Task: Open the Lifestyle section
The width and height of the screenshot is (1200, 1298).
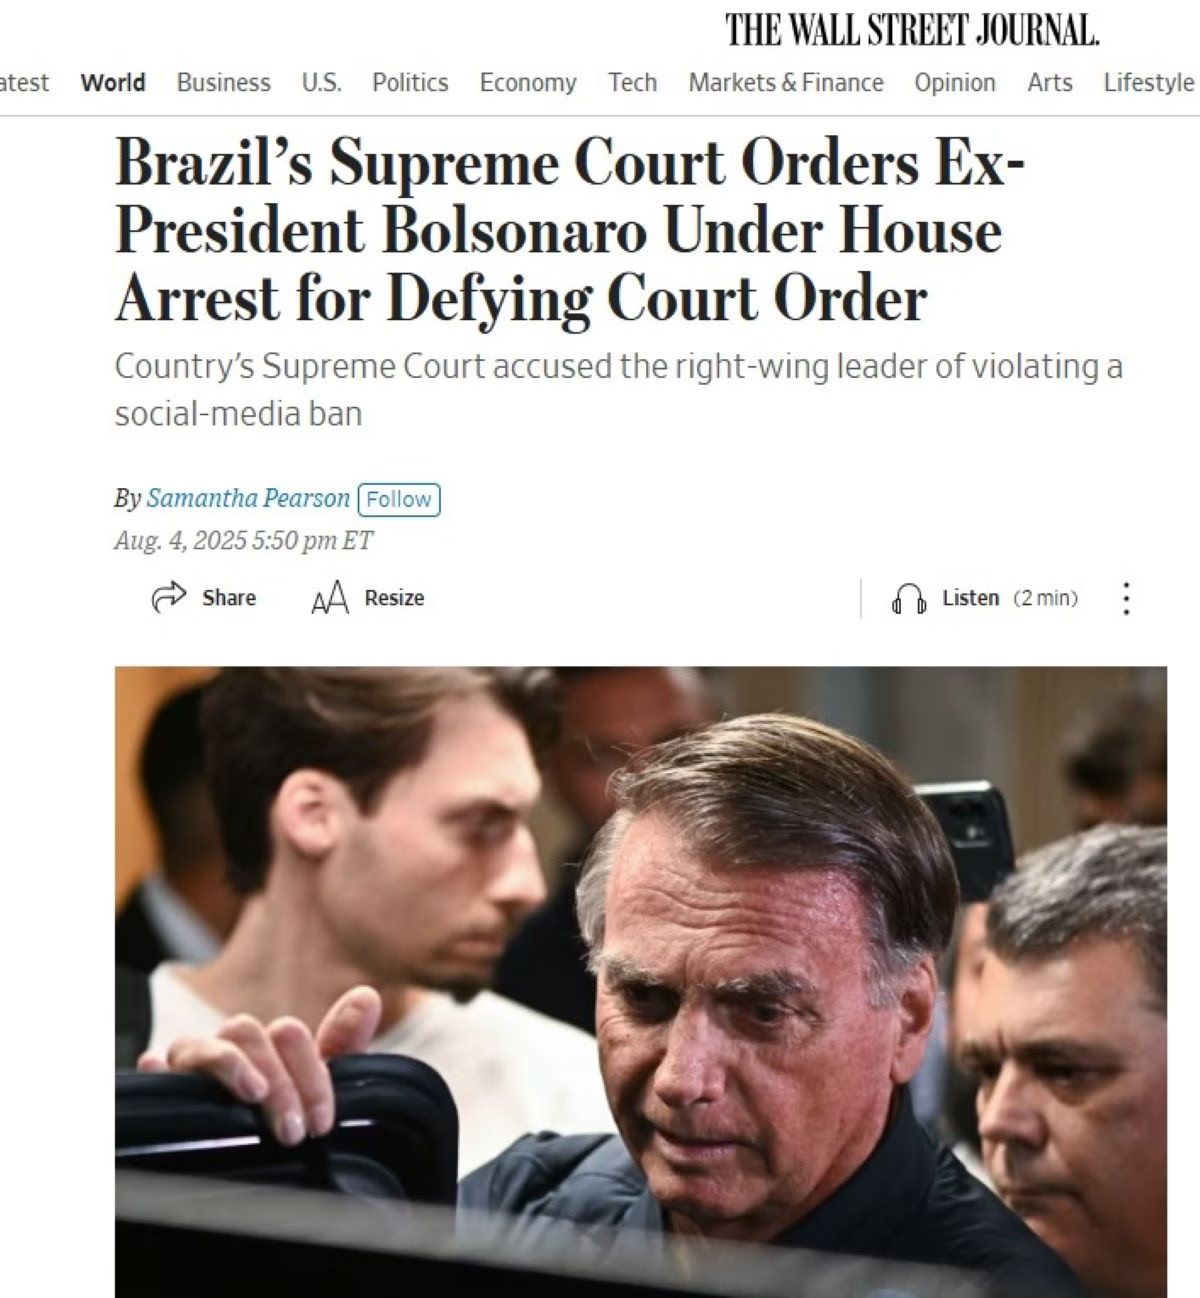Action: (1149, 82)
